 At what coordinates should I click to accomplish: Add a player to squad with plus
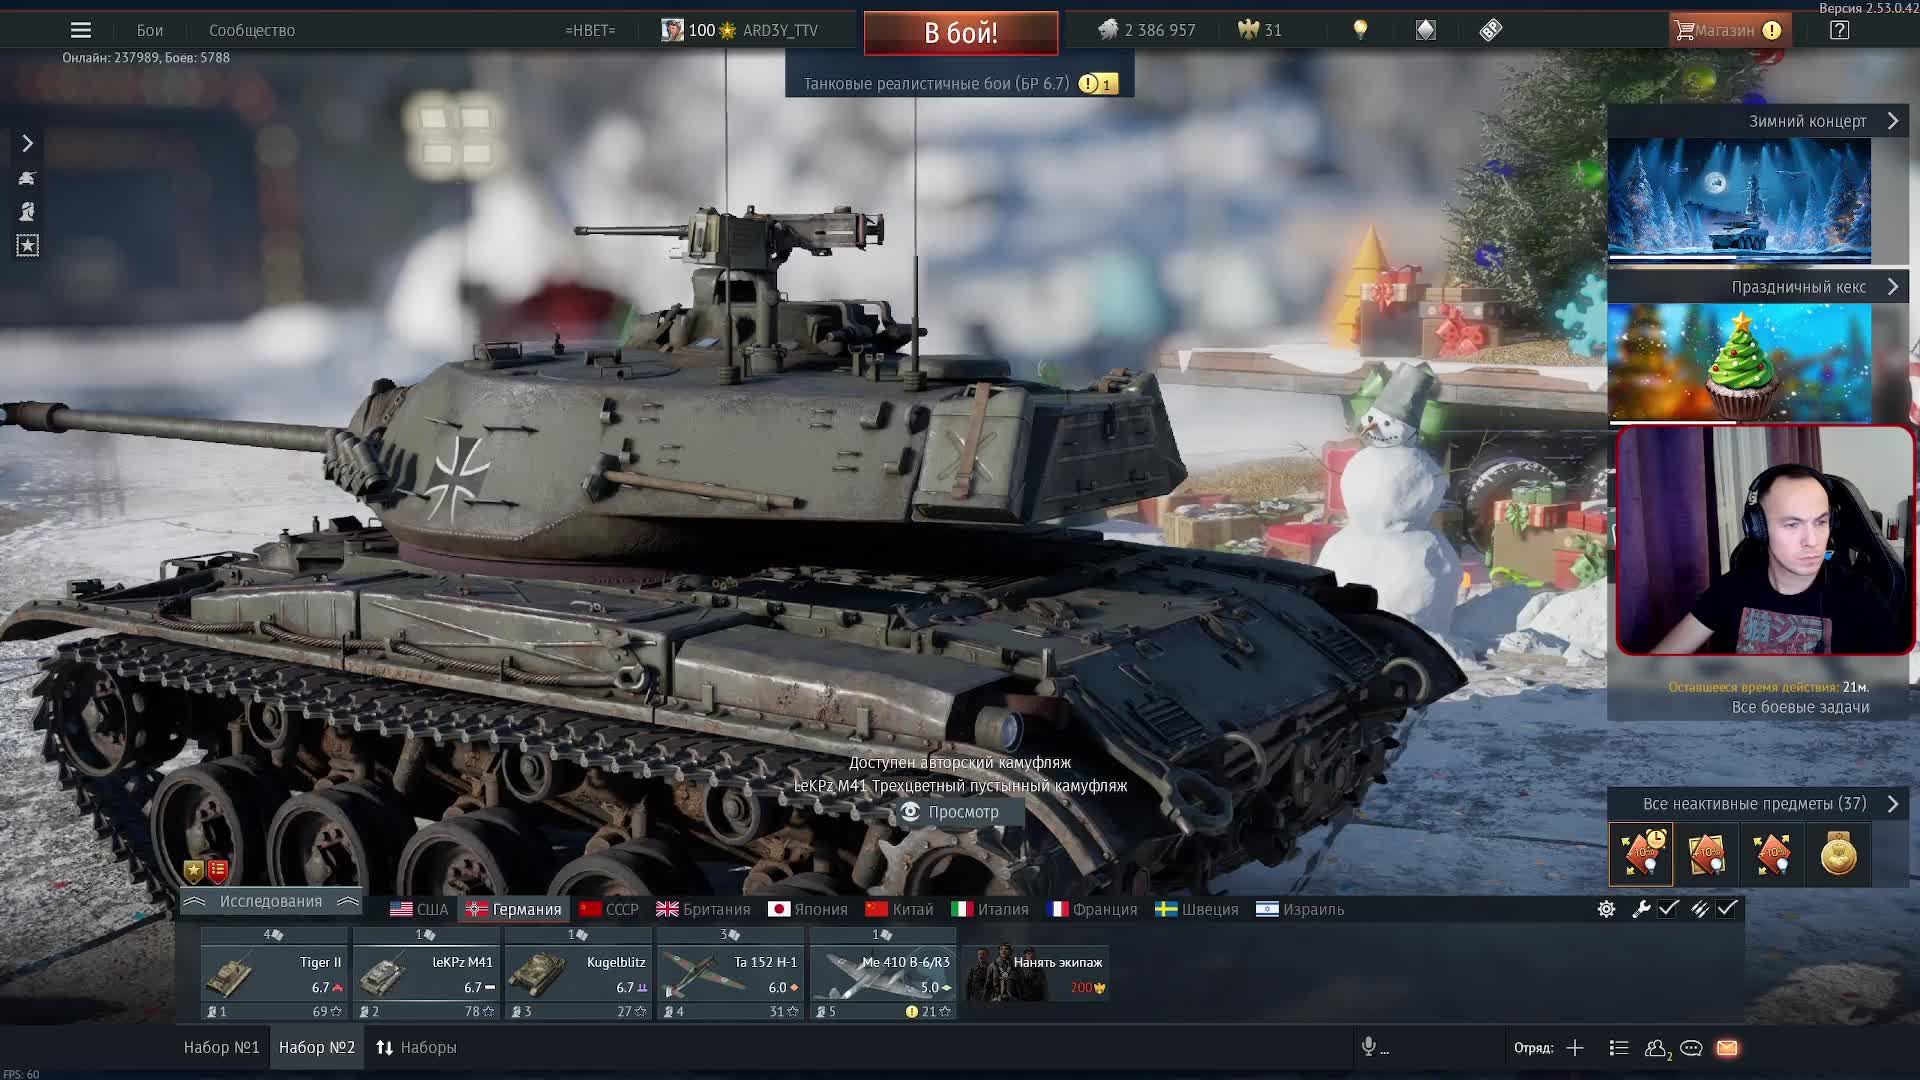1575,1048
